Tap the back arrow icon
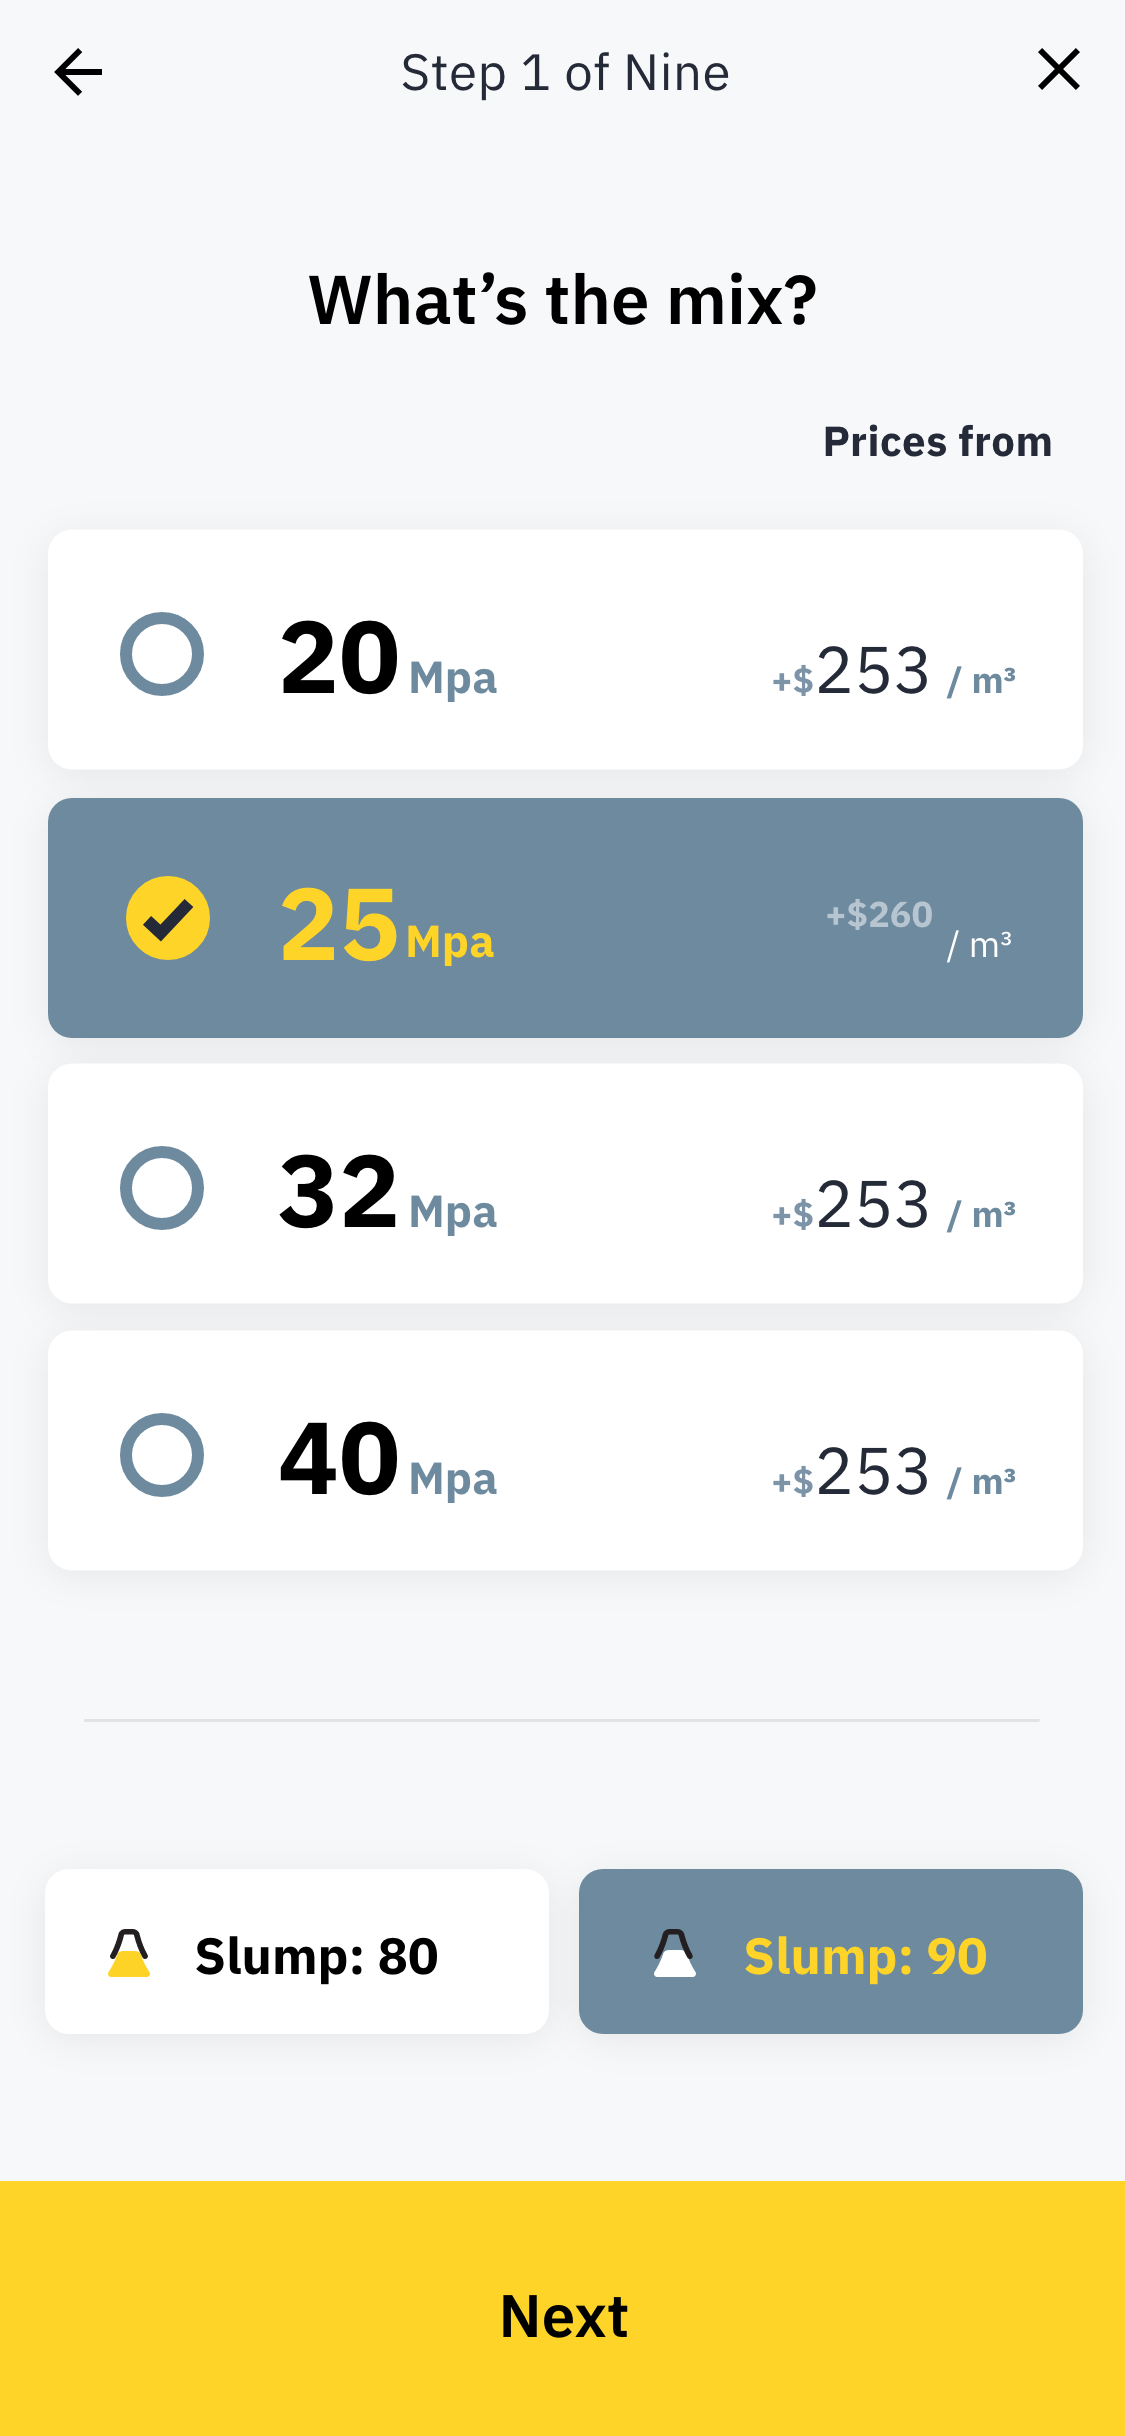1125x2436 pixels. point(78,72)
